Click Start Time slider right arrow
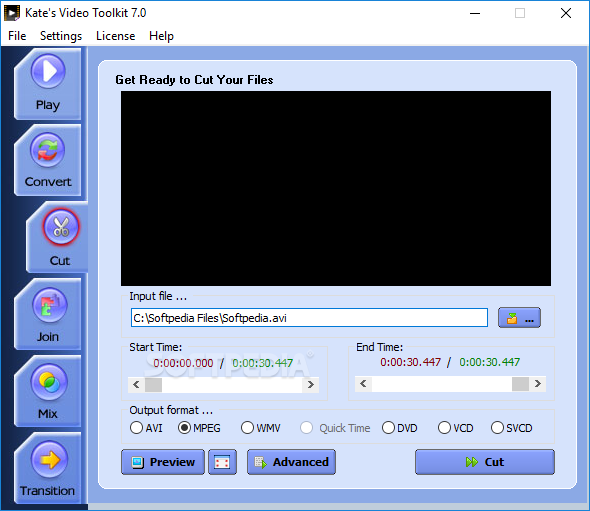This screenshot has width=590, height=511. (310, 385)
